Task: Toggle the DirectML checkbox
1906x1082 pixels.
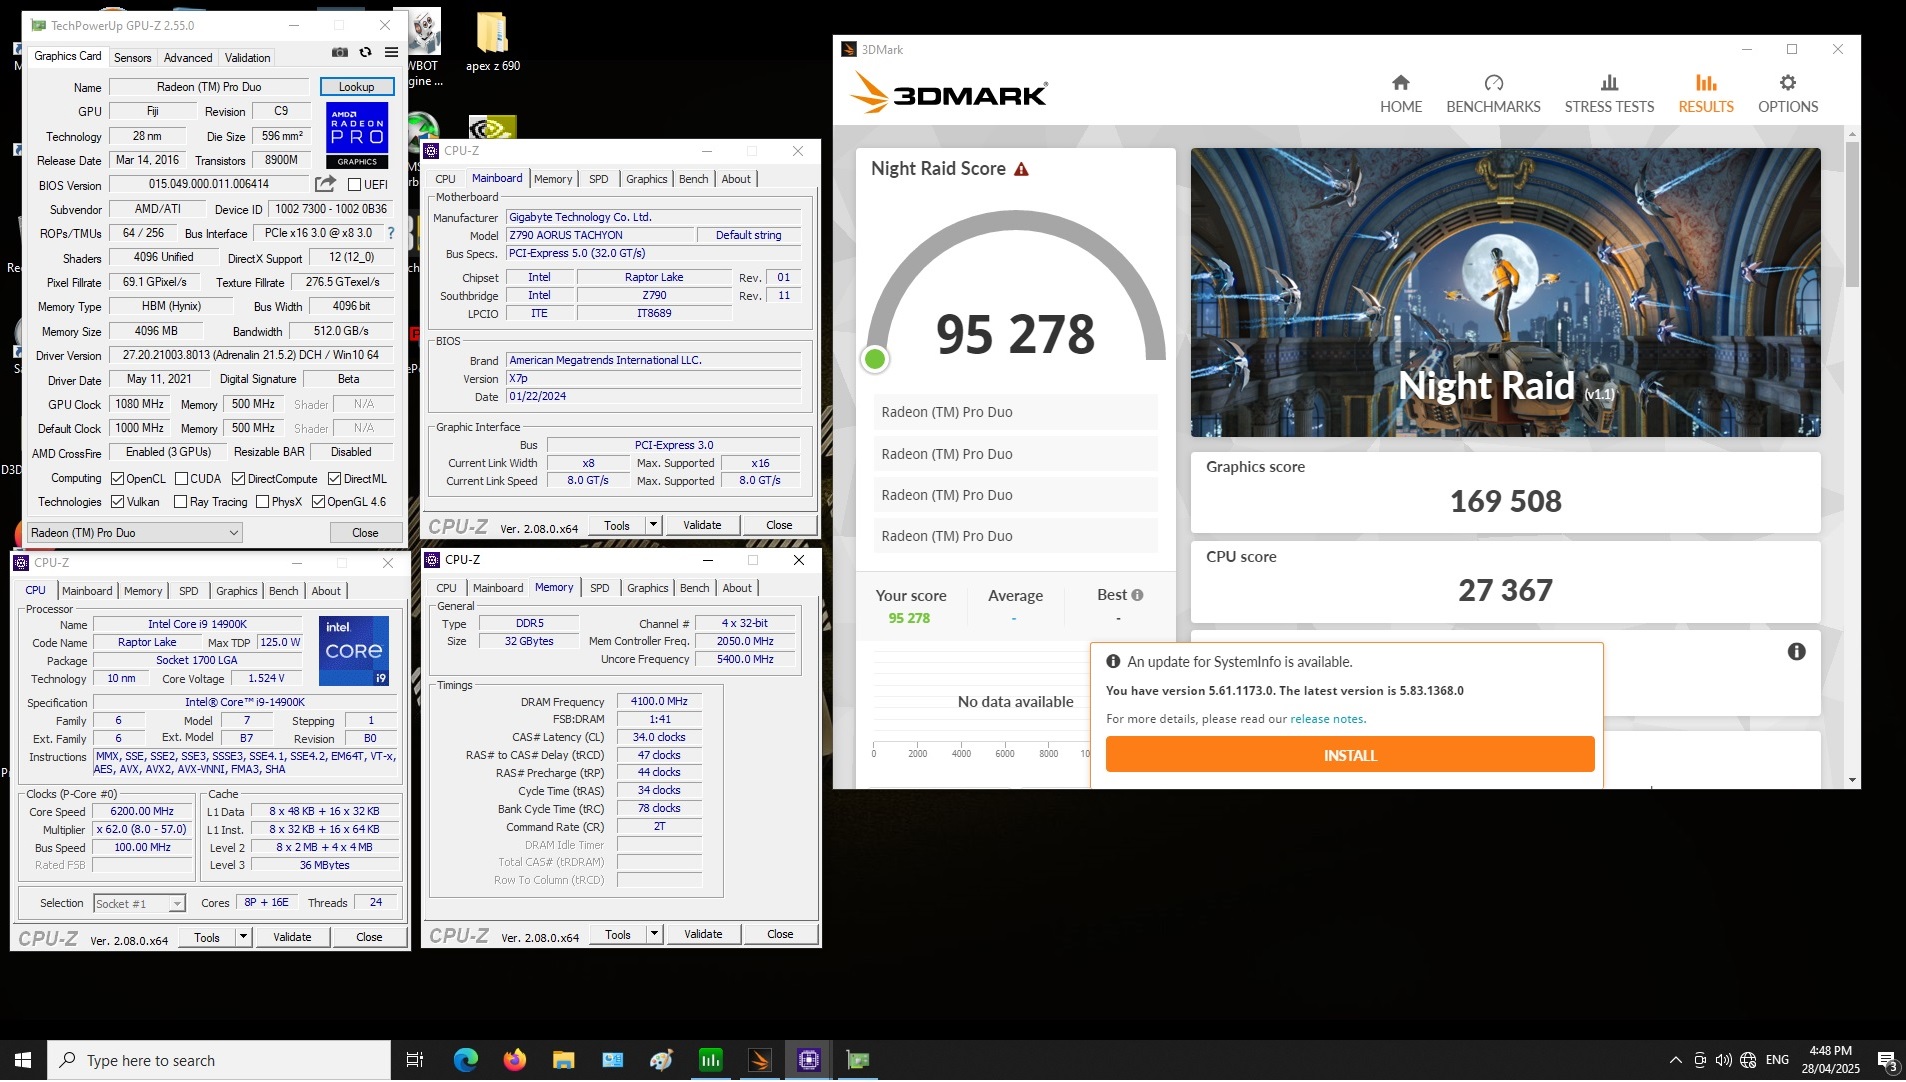Action: coord(335,480)
